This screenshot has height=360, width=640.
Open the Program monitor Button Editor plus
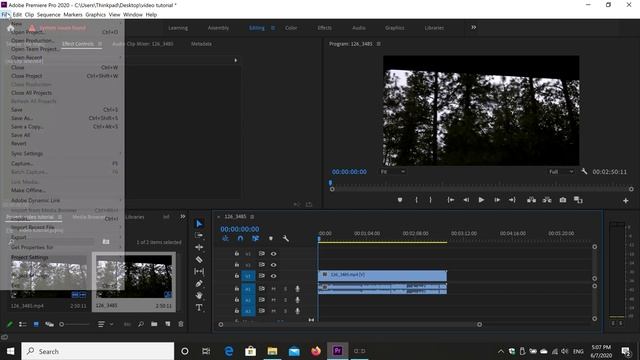click(x=626, y=200)
